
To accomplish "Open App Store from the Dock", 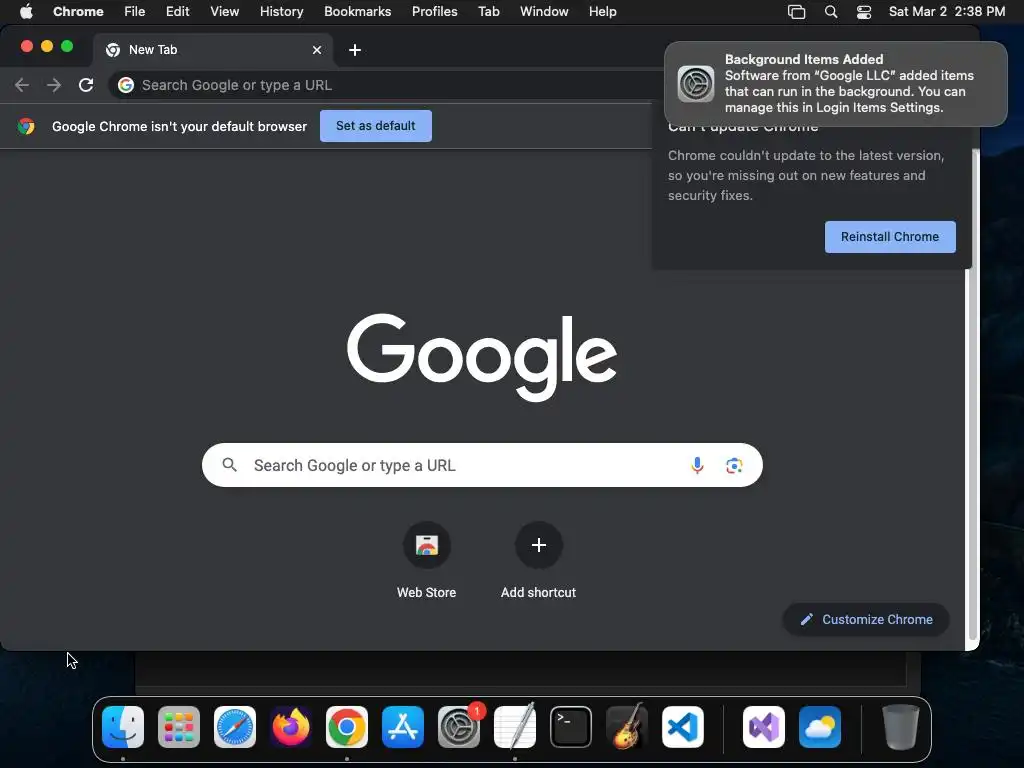I will pos(403,727).
